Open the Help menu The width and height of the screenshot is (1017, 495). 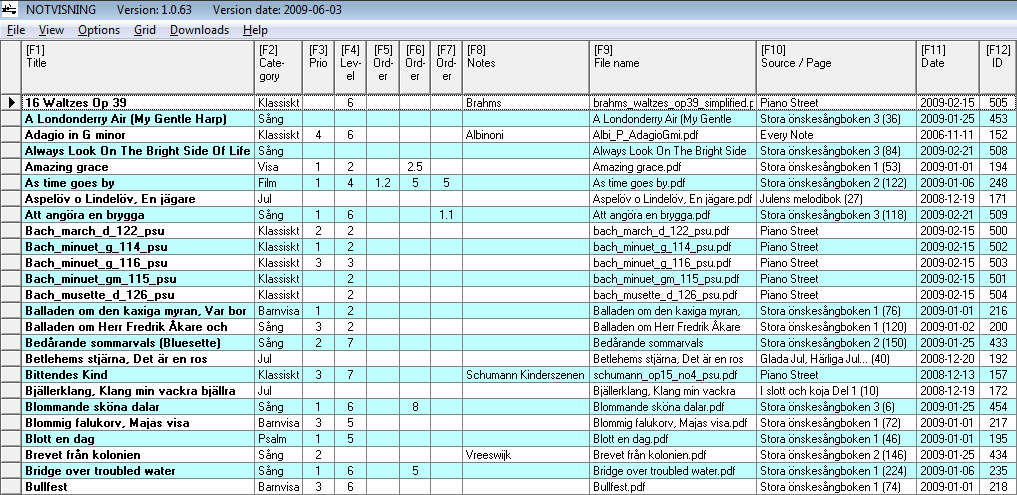[x=255, y=30]
